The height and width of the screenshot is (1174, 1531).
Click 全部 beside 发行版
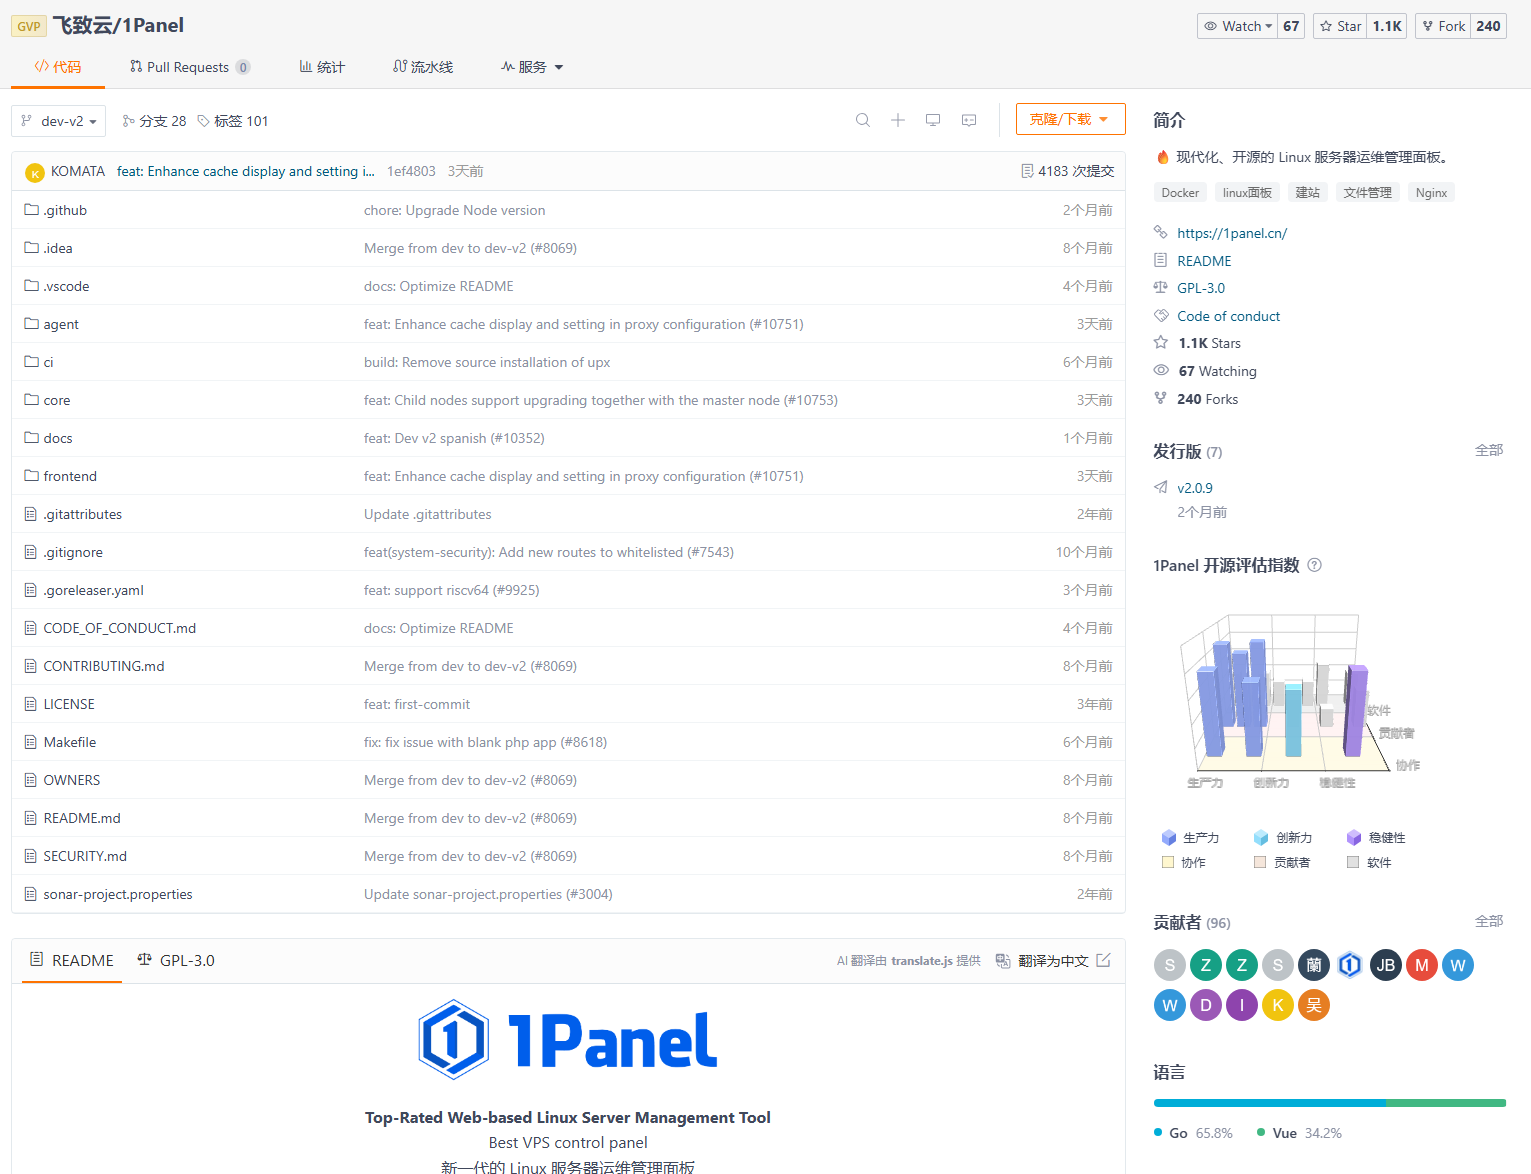pyautogui.click(x=1489, y=451)
